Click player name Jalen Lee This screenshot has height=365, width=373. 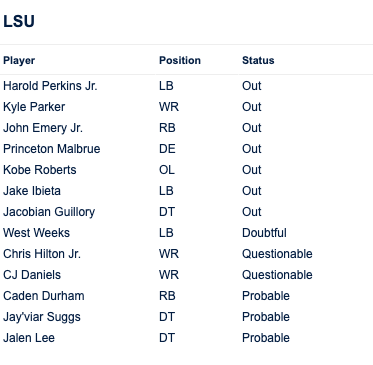(29, 338)
